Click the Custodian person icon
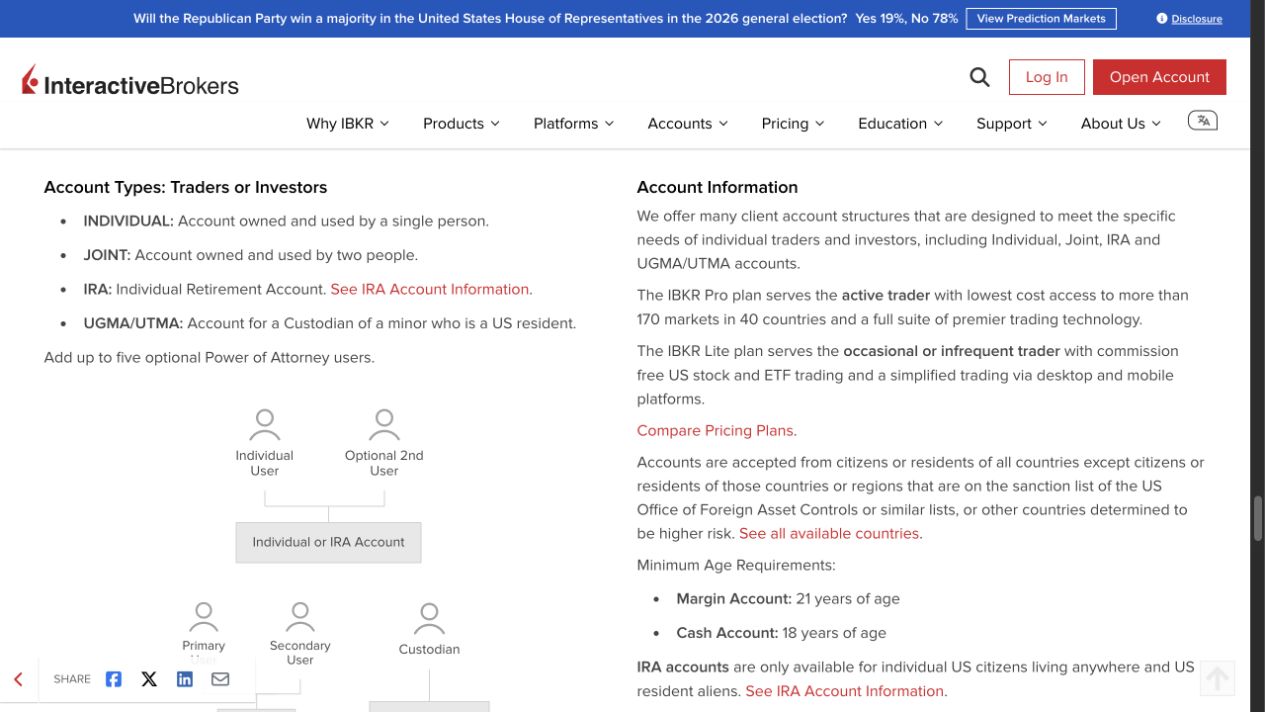This screenshot has width=1265, height=712. [429, 619]
